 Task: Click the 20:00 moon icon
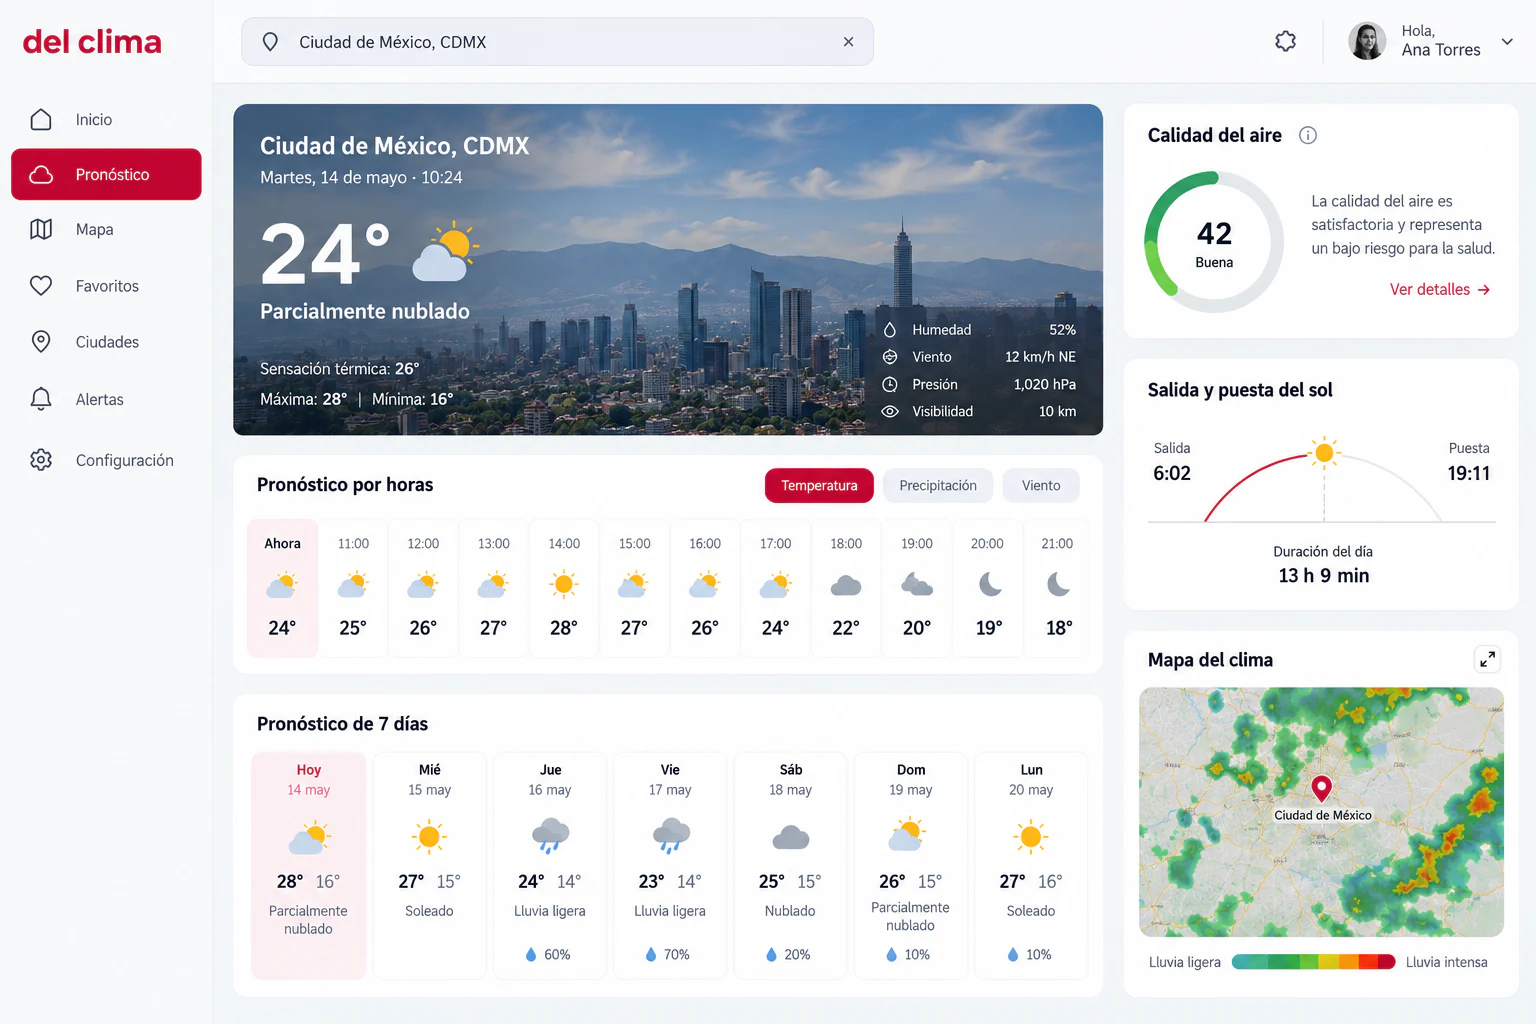(x=989, y=584)
